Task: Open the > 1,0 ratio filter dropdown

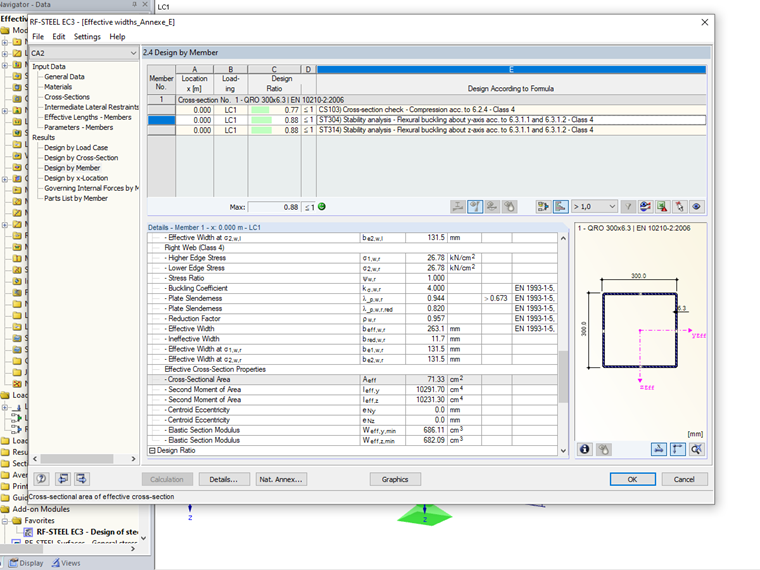Action: coord(593,206)
